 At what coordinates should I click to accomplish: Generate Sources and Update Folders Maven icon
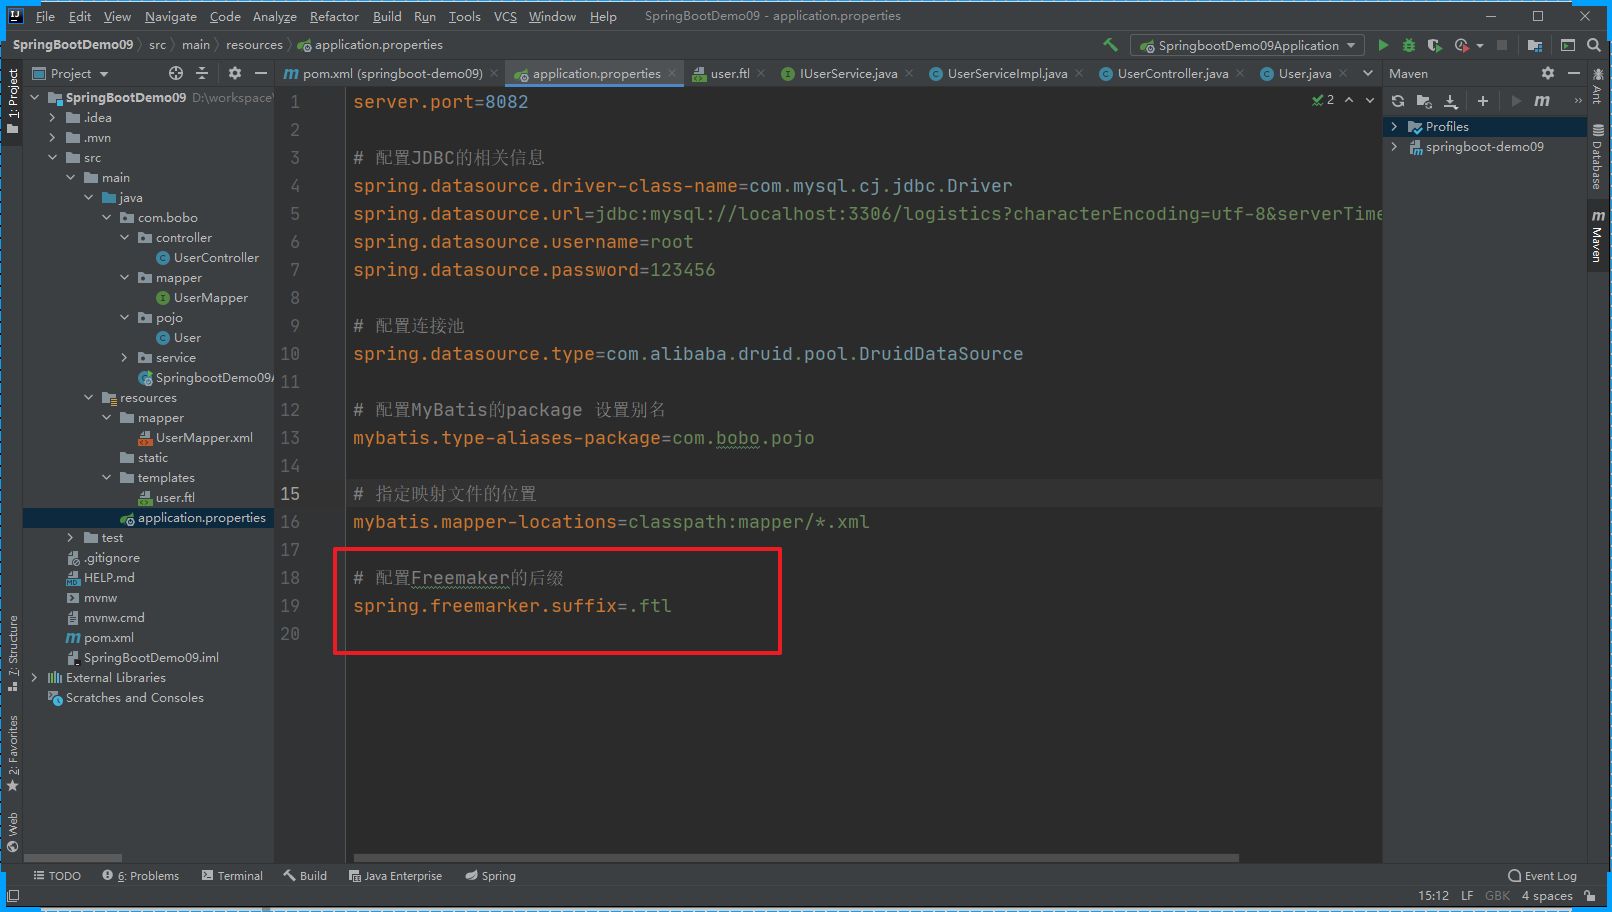(1424, 101)
